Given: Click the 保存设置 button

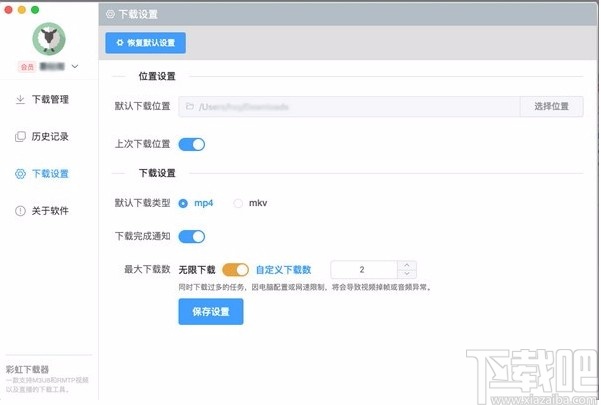Looking at the screenshot, I should click(x=211, y=312).
